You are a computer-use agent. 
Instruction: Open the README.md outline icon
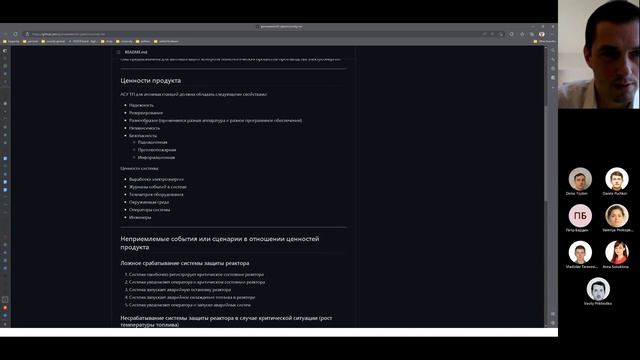(x=118, y=52)
